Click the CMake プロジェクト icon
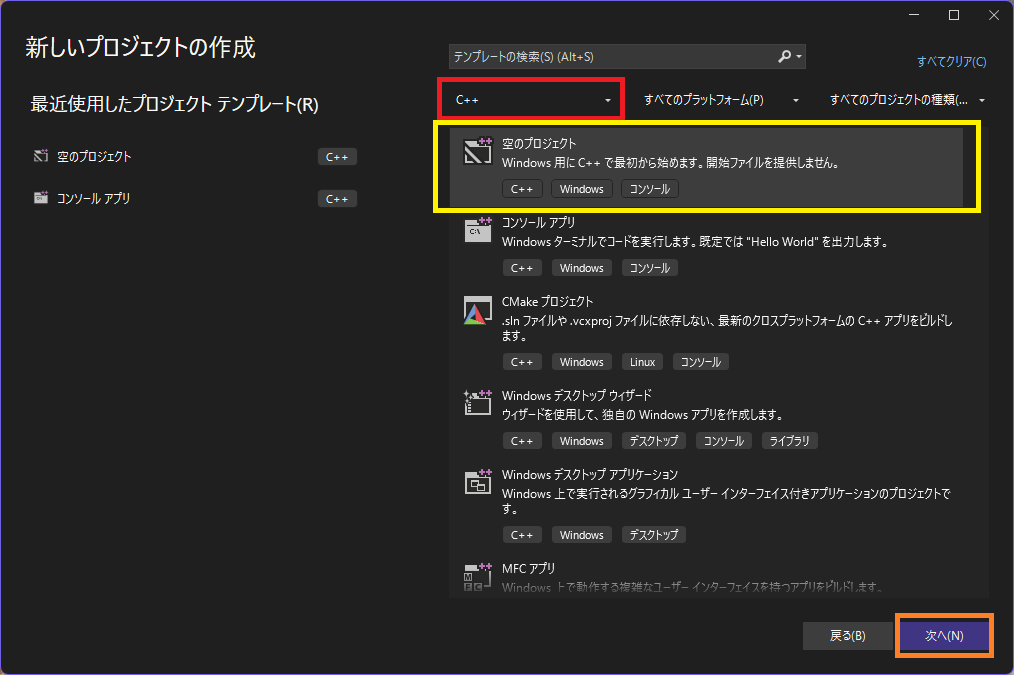1014x675 pixels. click(x=478, y=312)
